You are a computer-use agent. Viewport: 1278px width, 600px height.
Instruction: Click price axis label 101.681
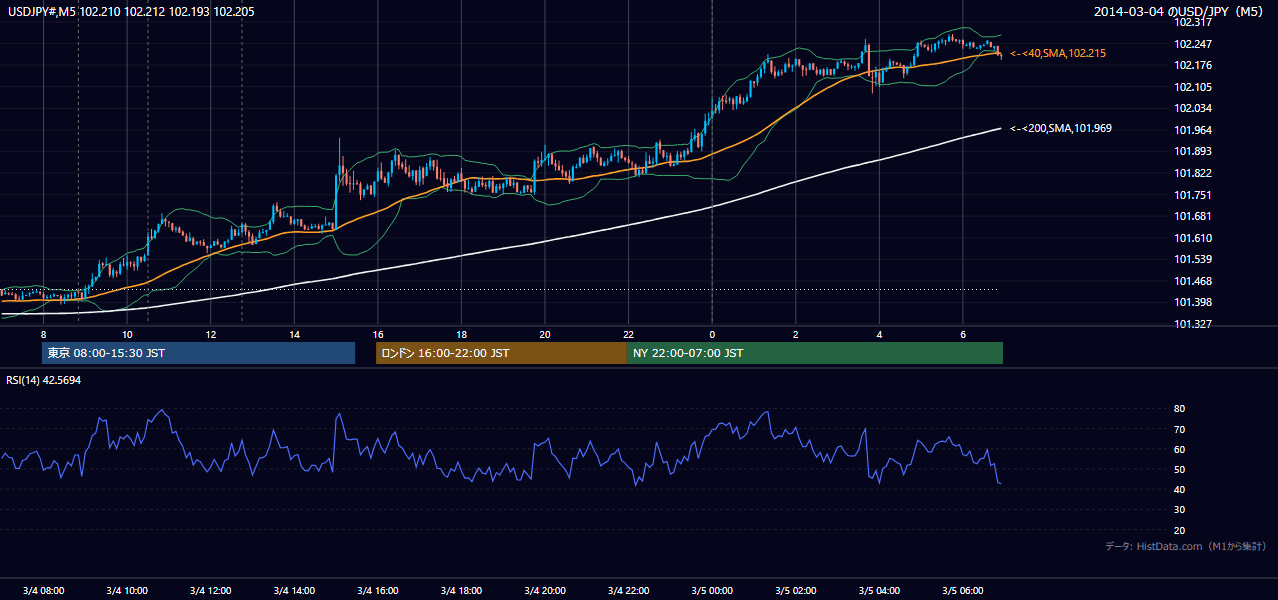click(1193, 216)
